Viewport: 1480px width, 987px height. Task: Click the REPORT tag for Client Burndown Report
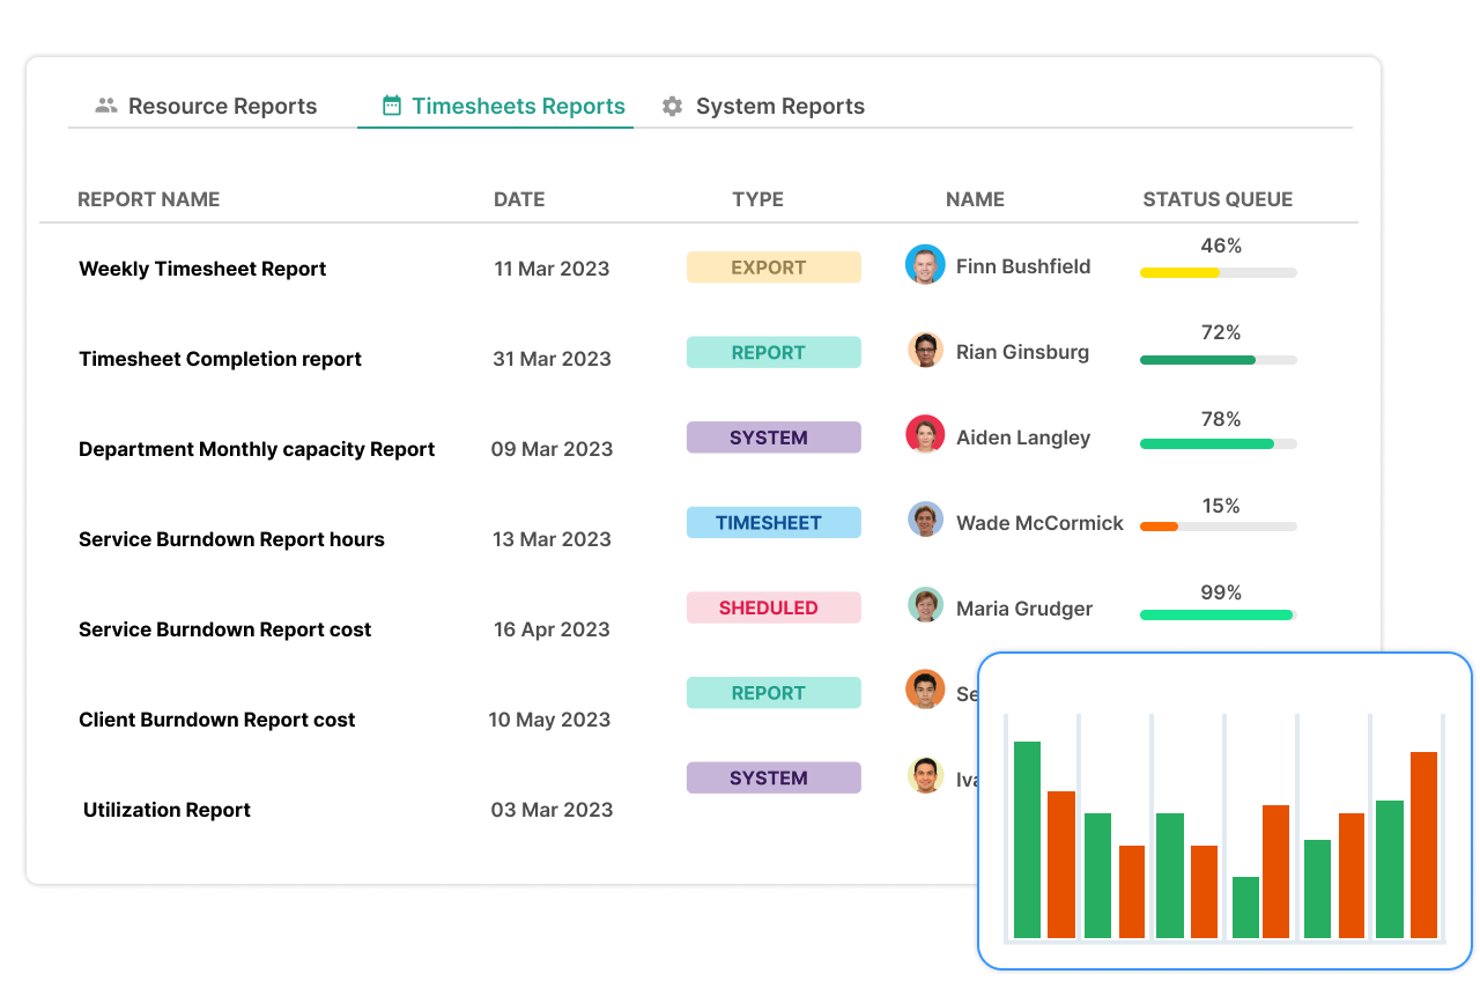point(773,693)
